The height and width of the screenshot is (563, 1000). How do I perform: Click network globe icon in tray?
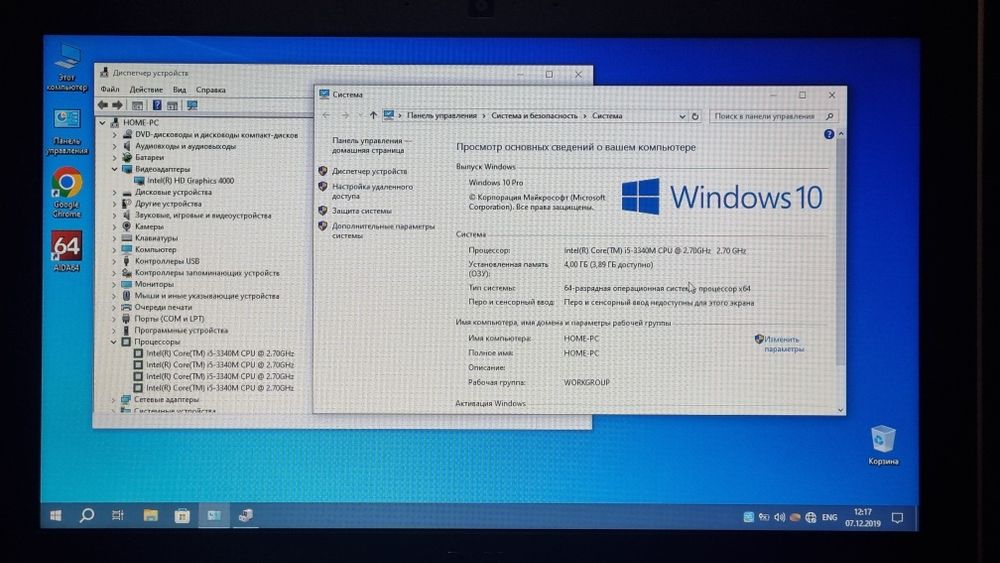811,517
